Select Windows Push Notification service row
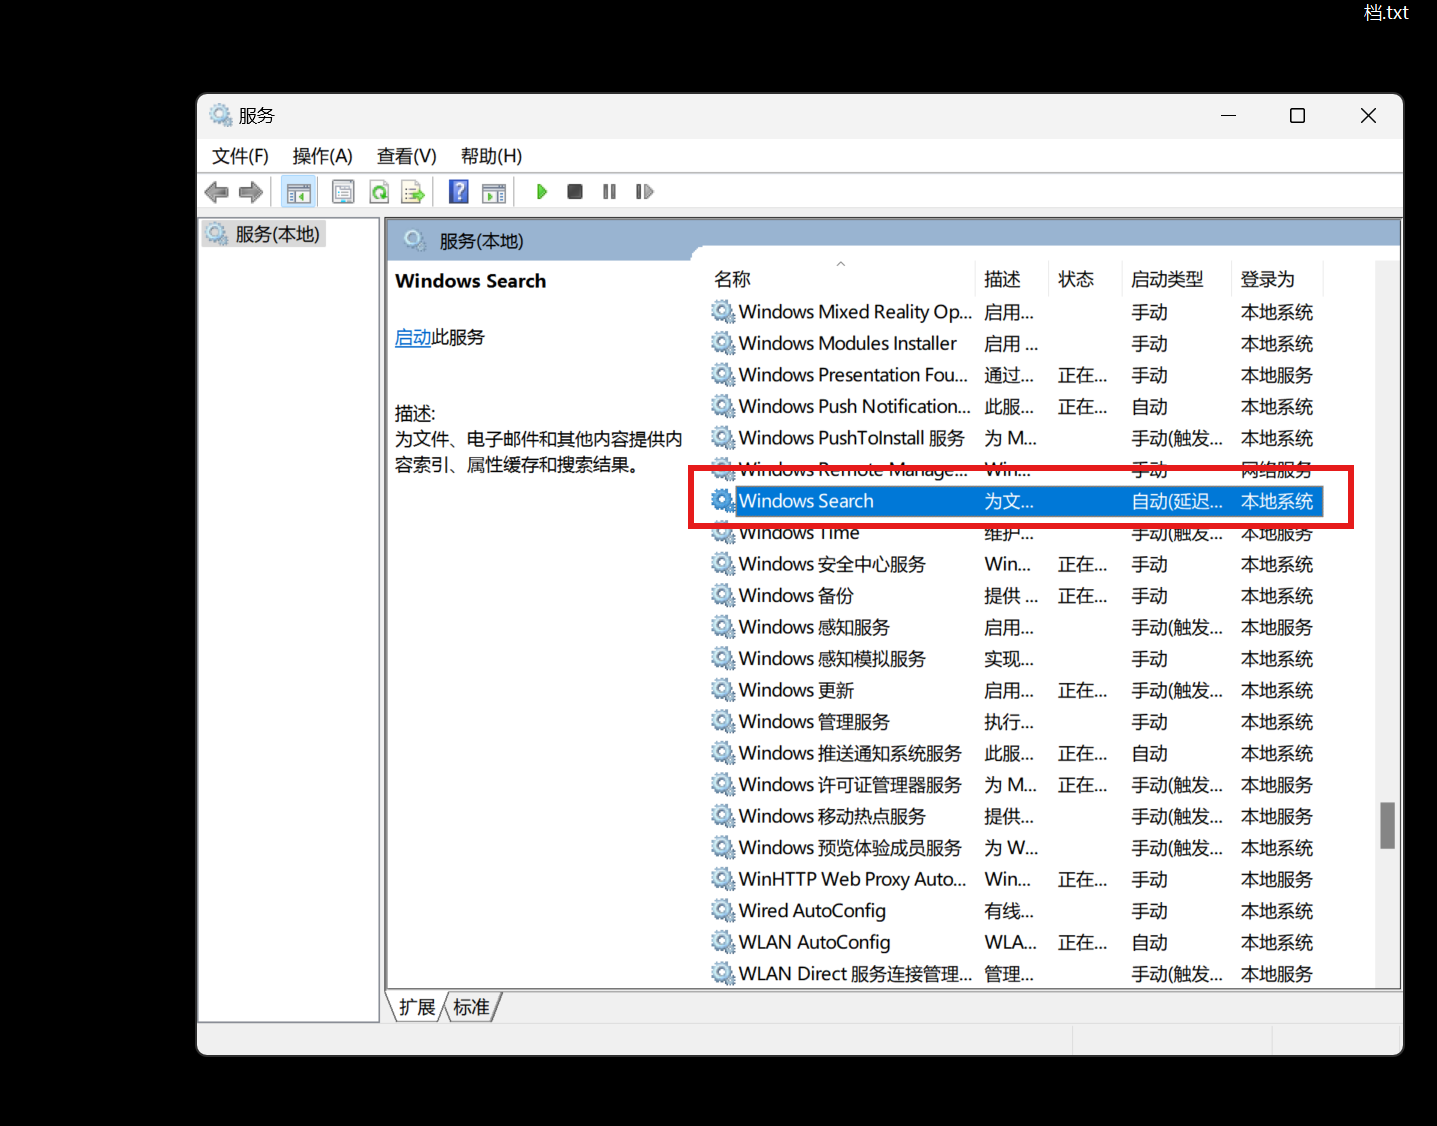Image resolution: width=1437 pixels, height=1126 pixels. tap(1015, 407)
